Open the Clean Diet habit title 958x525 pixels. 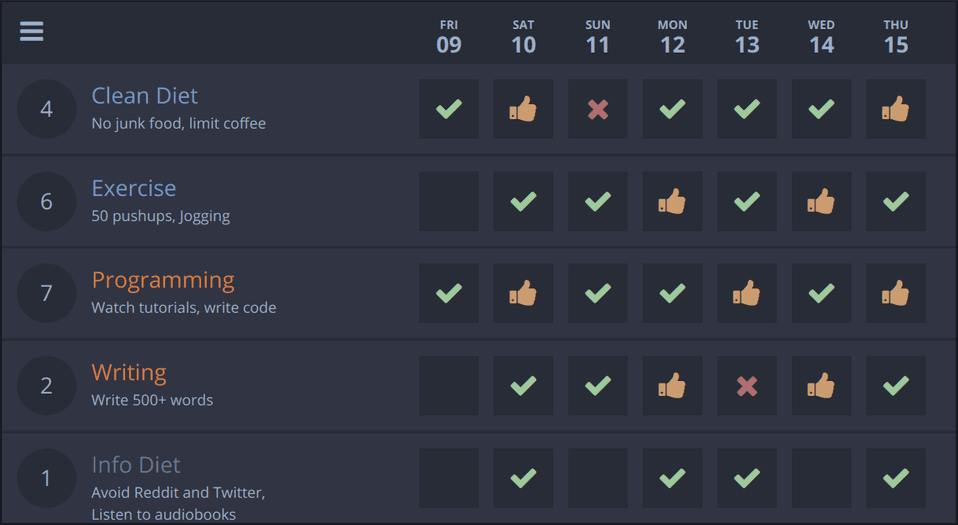coord(145,96)
